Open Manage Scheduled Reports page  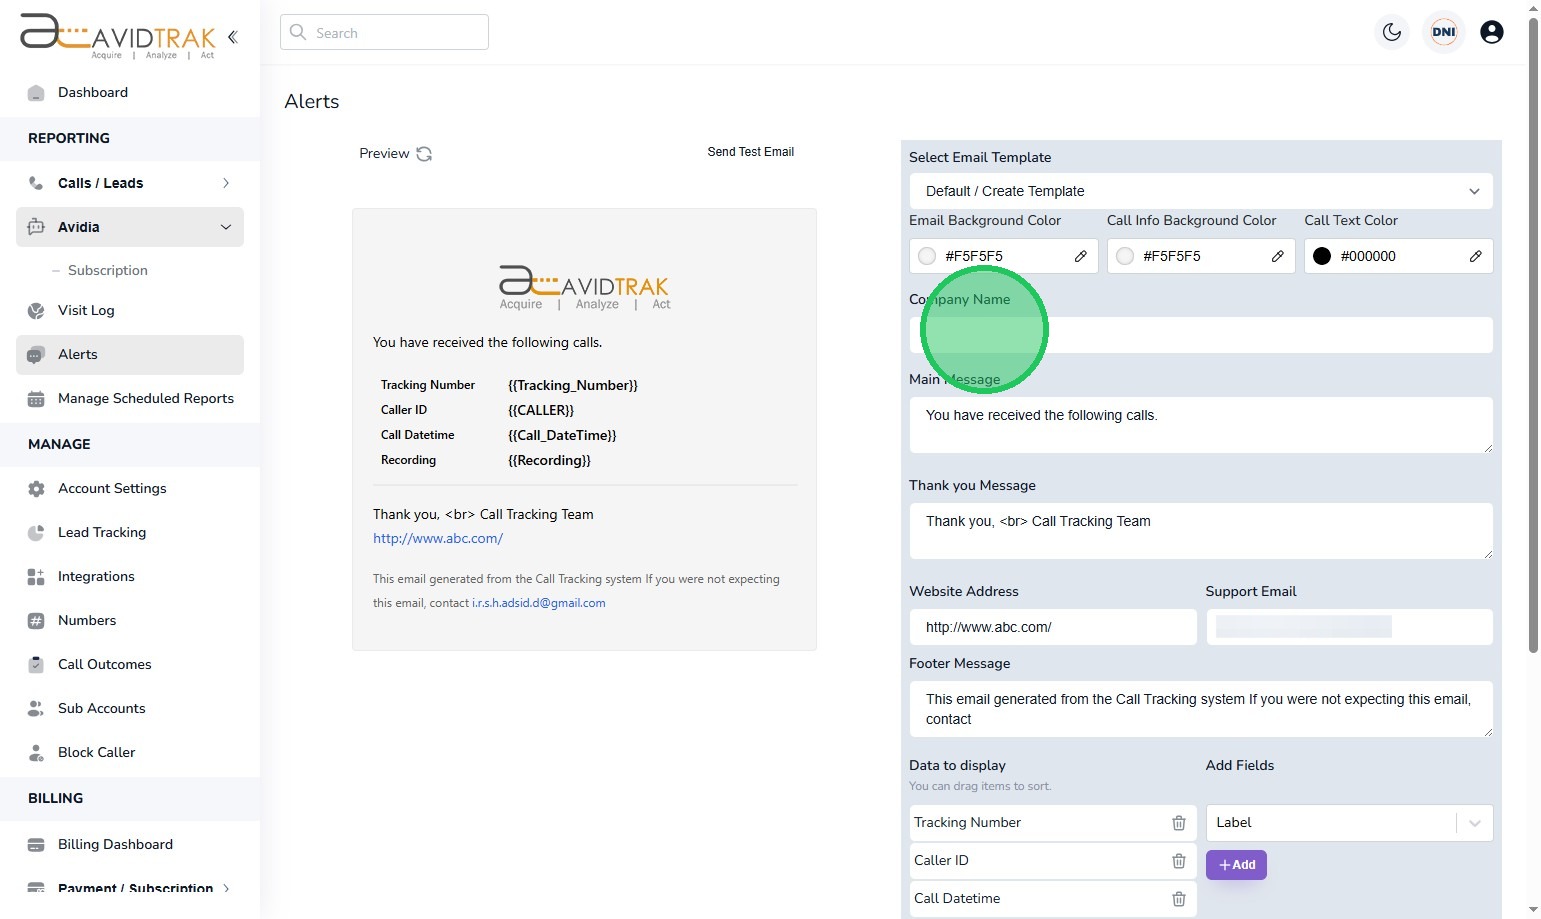[145, 398]
